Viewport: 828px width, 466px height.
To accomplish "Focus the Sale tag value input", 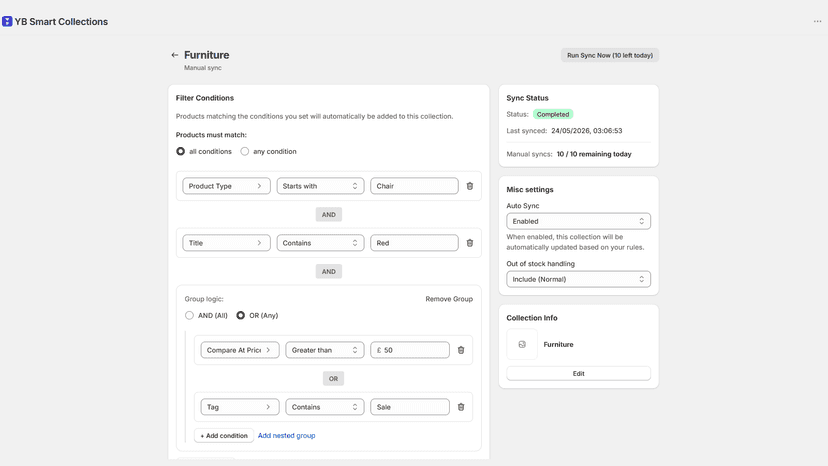I will tap(410, 407).
